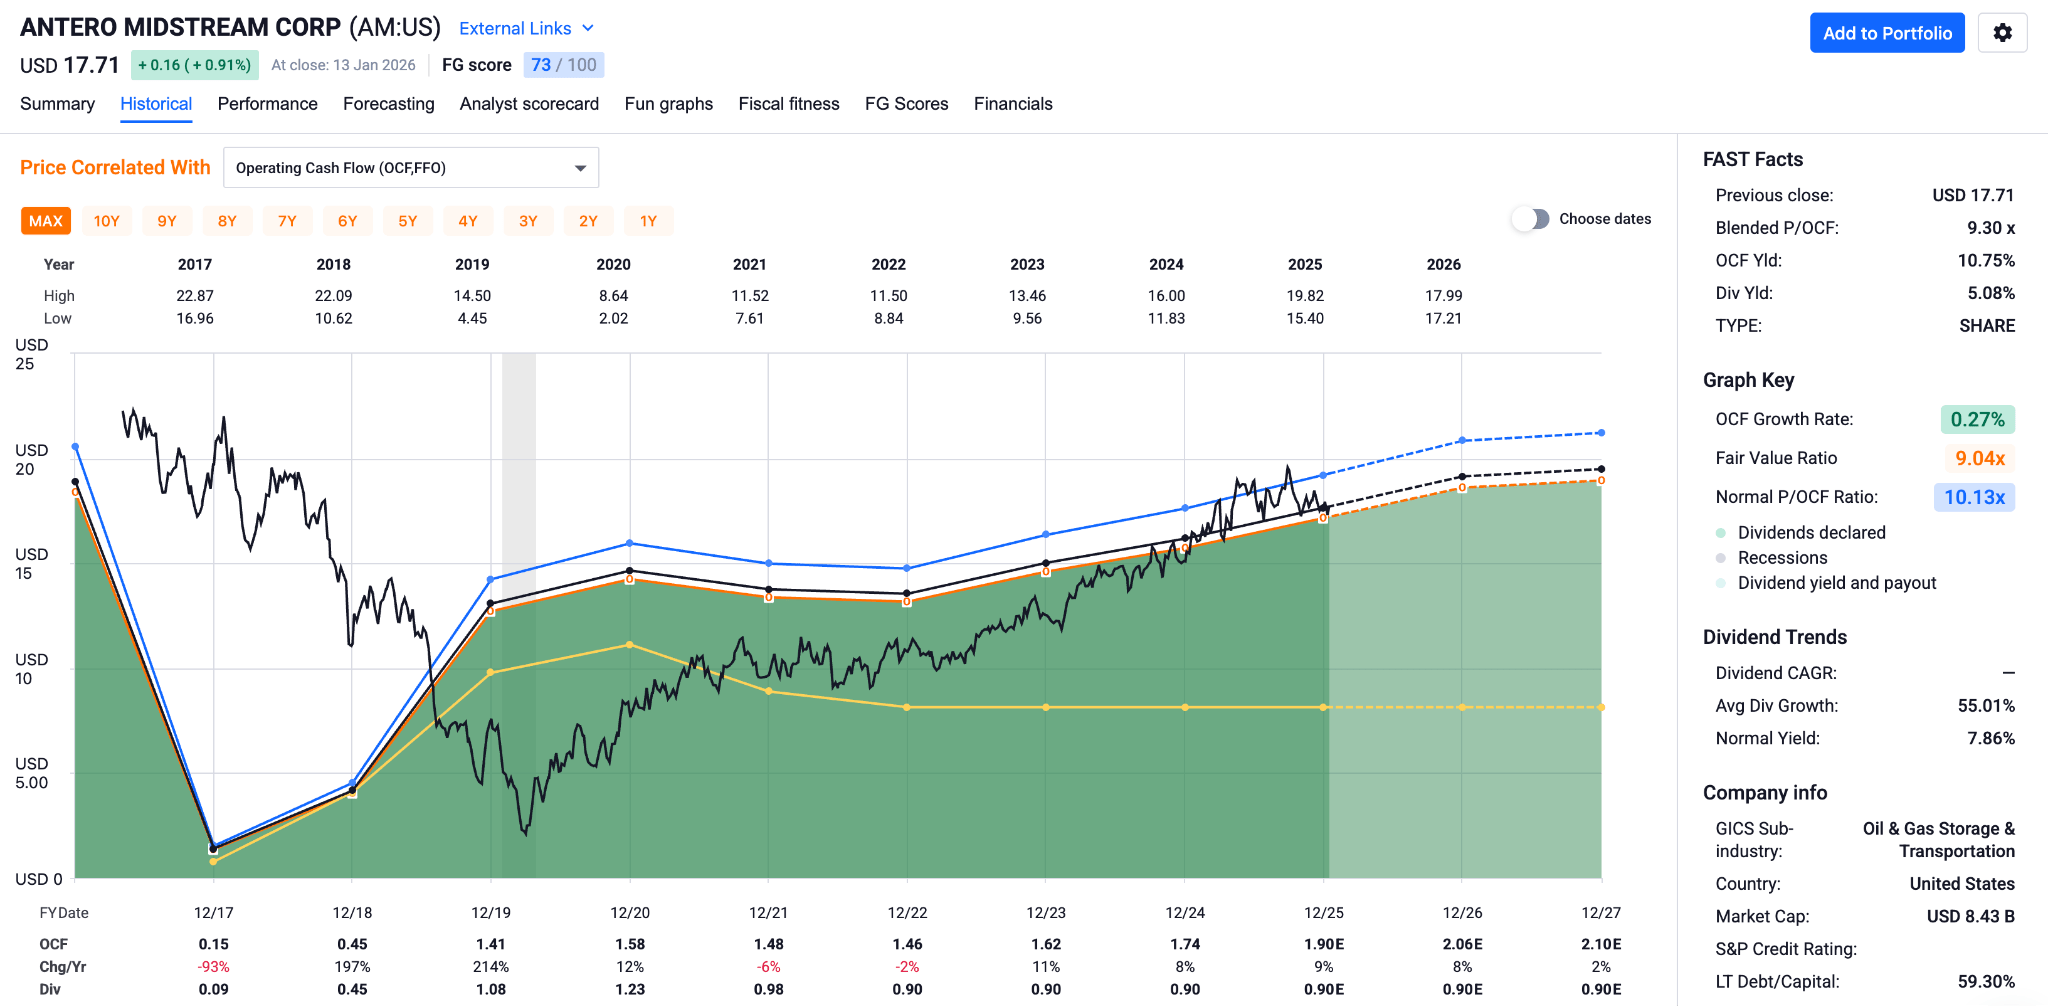
Task: Switch to the Forecasting tab
Action: point(388,104)
